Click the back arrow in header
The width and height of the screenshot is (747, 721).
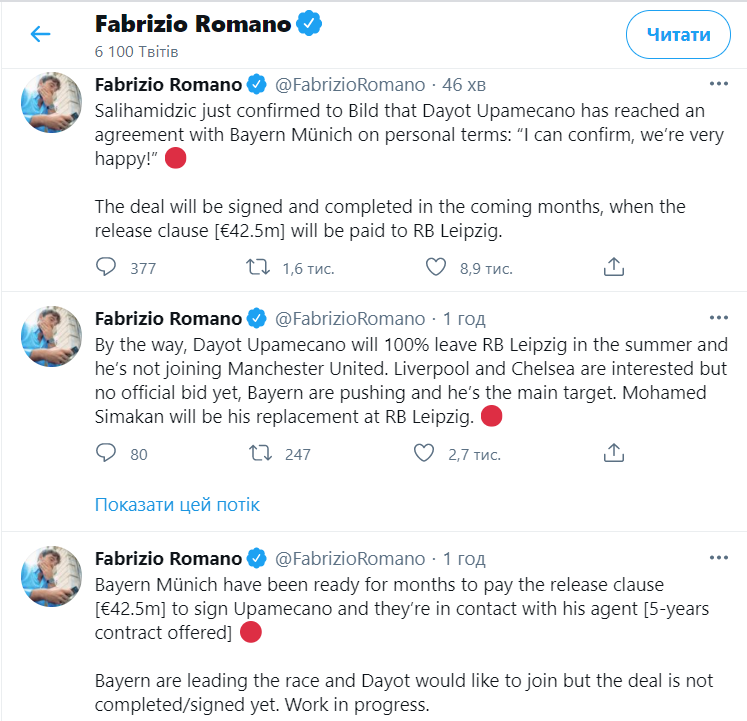(x=40, y=34)
